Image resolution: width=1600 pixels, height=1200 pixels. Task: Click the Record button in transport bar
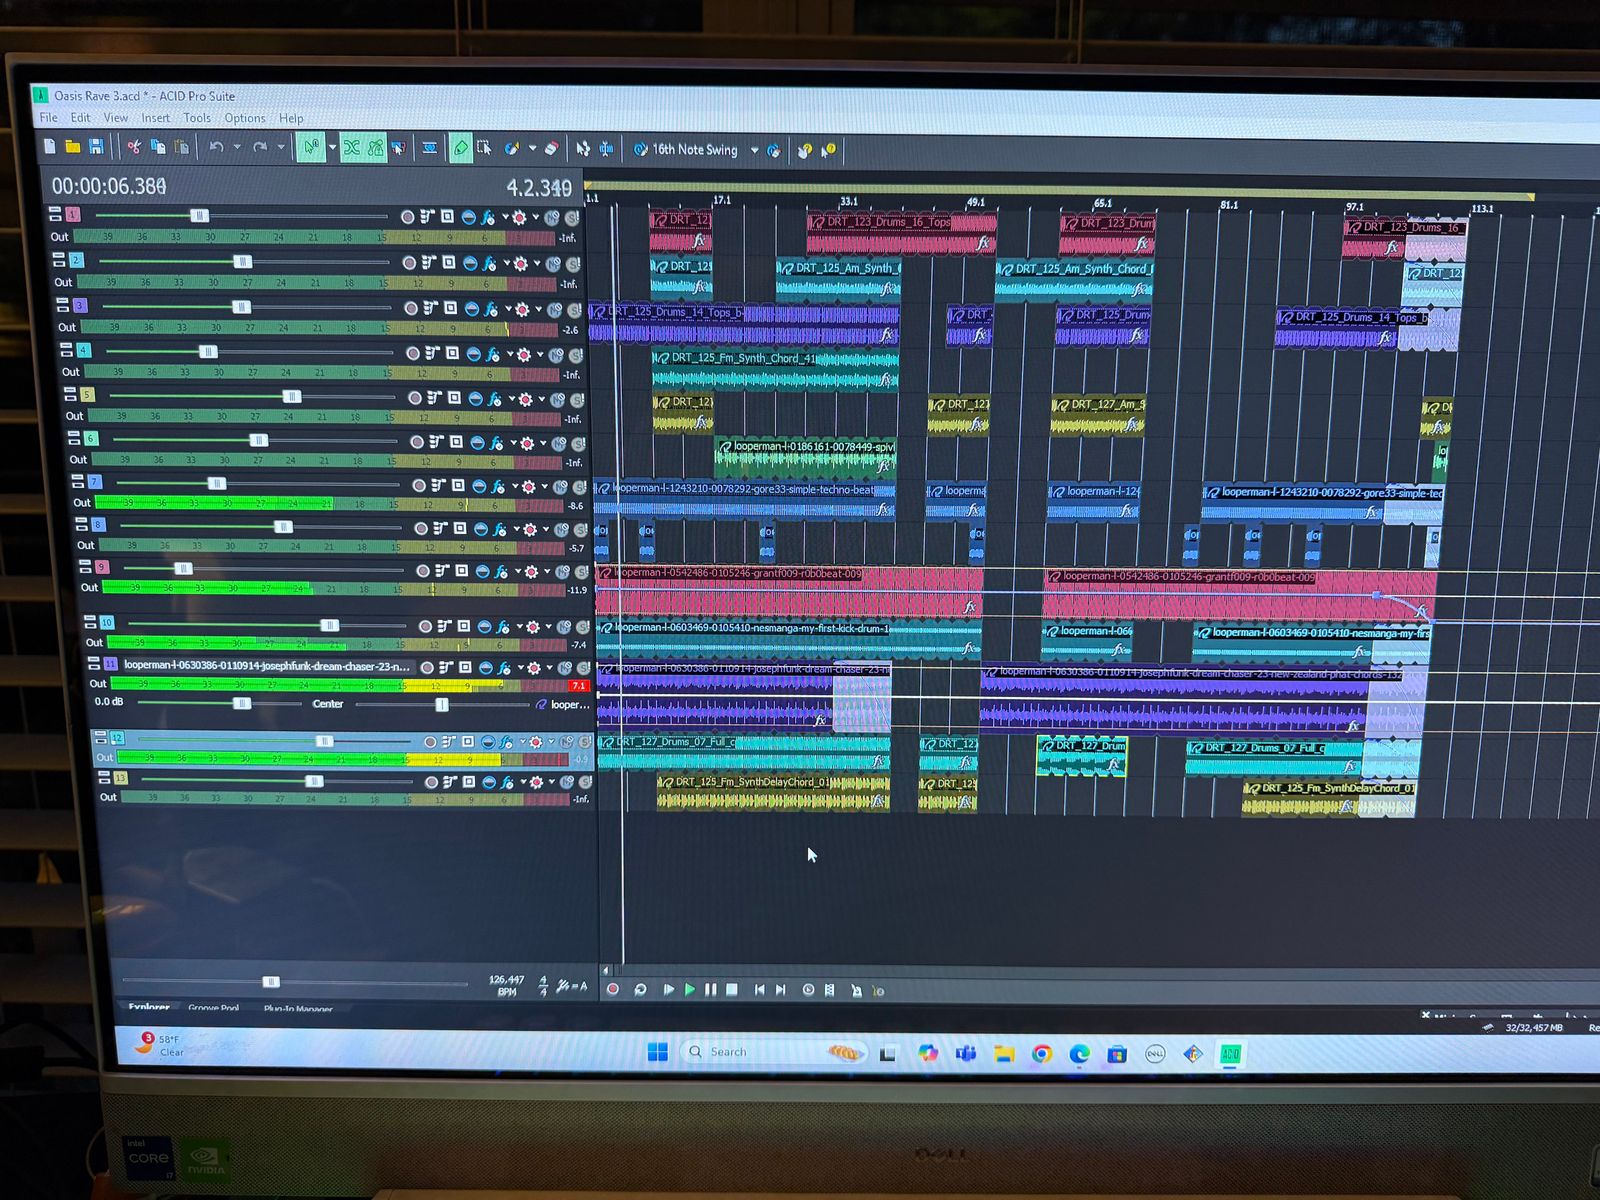(613, 989)
